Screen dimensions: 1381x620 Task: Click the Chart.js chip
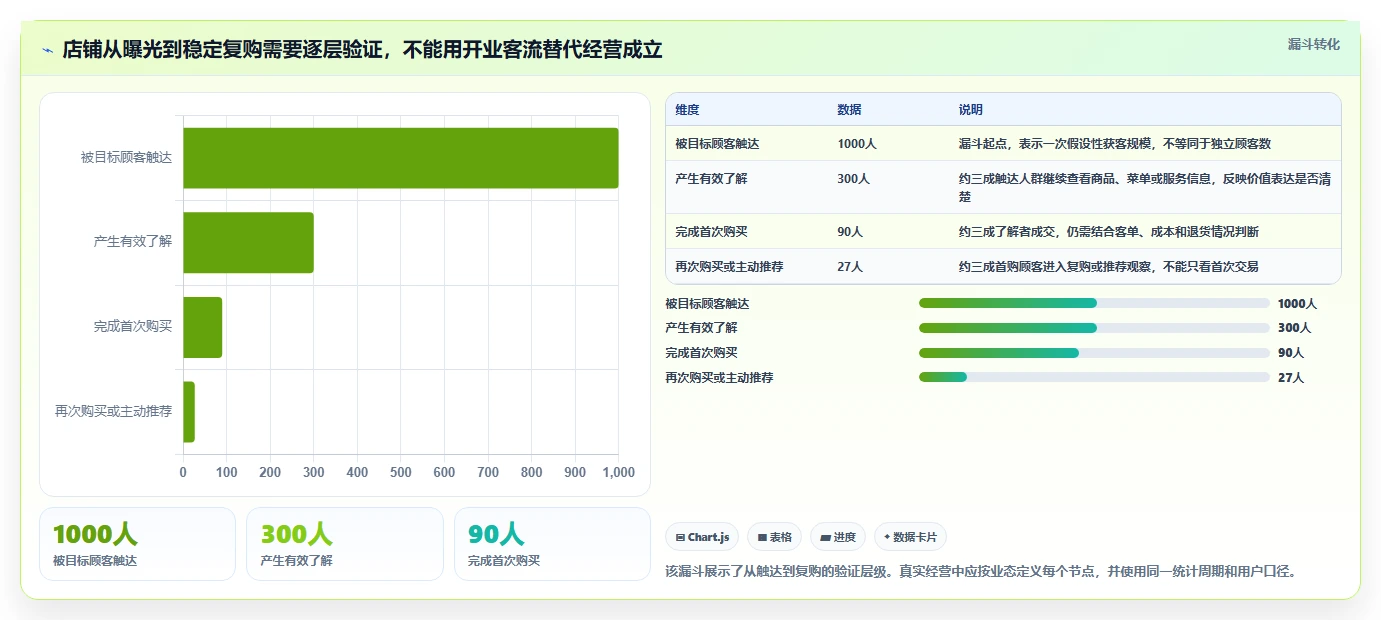coord(702,537)
